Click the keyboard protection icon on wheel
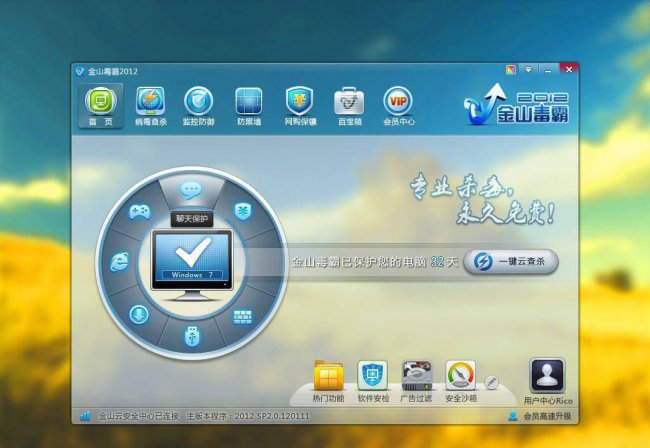The image size is (650, 448). pyautogui.click(x=243, y=317)
